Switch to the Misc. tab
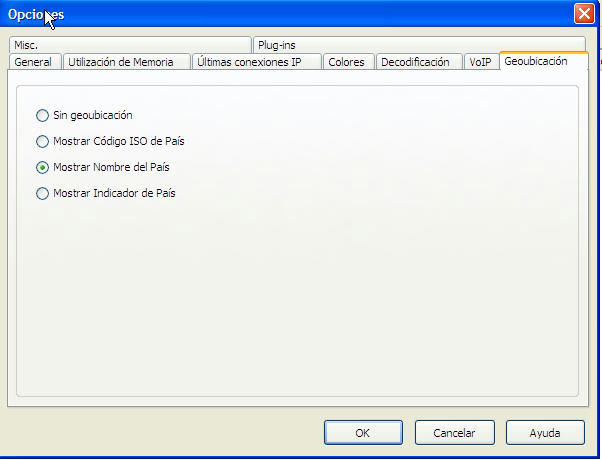This screenshot has height=460, width=602. (x=130, y=45)
